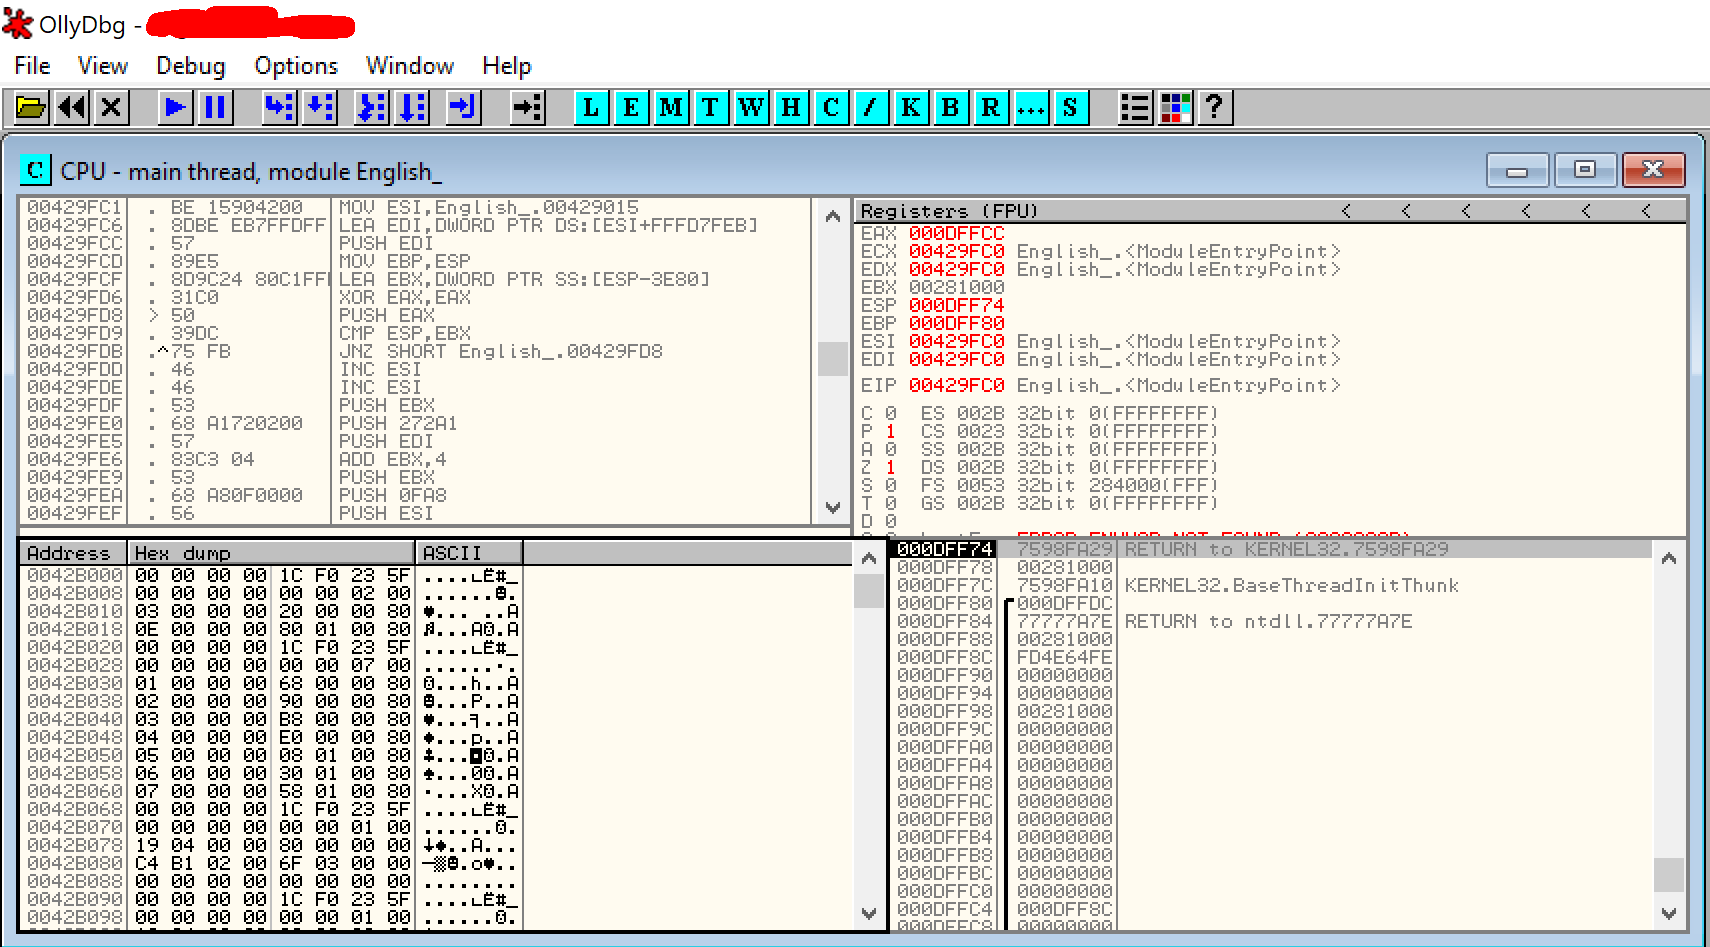
Task: Click the Registers (FPU) header bar
Action: pyautogui.click(x=1270, y=211)
